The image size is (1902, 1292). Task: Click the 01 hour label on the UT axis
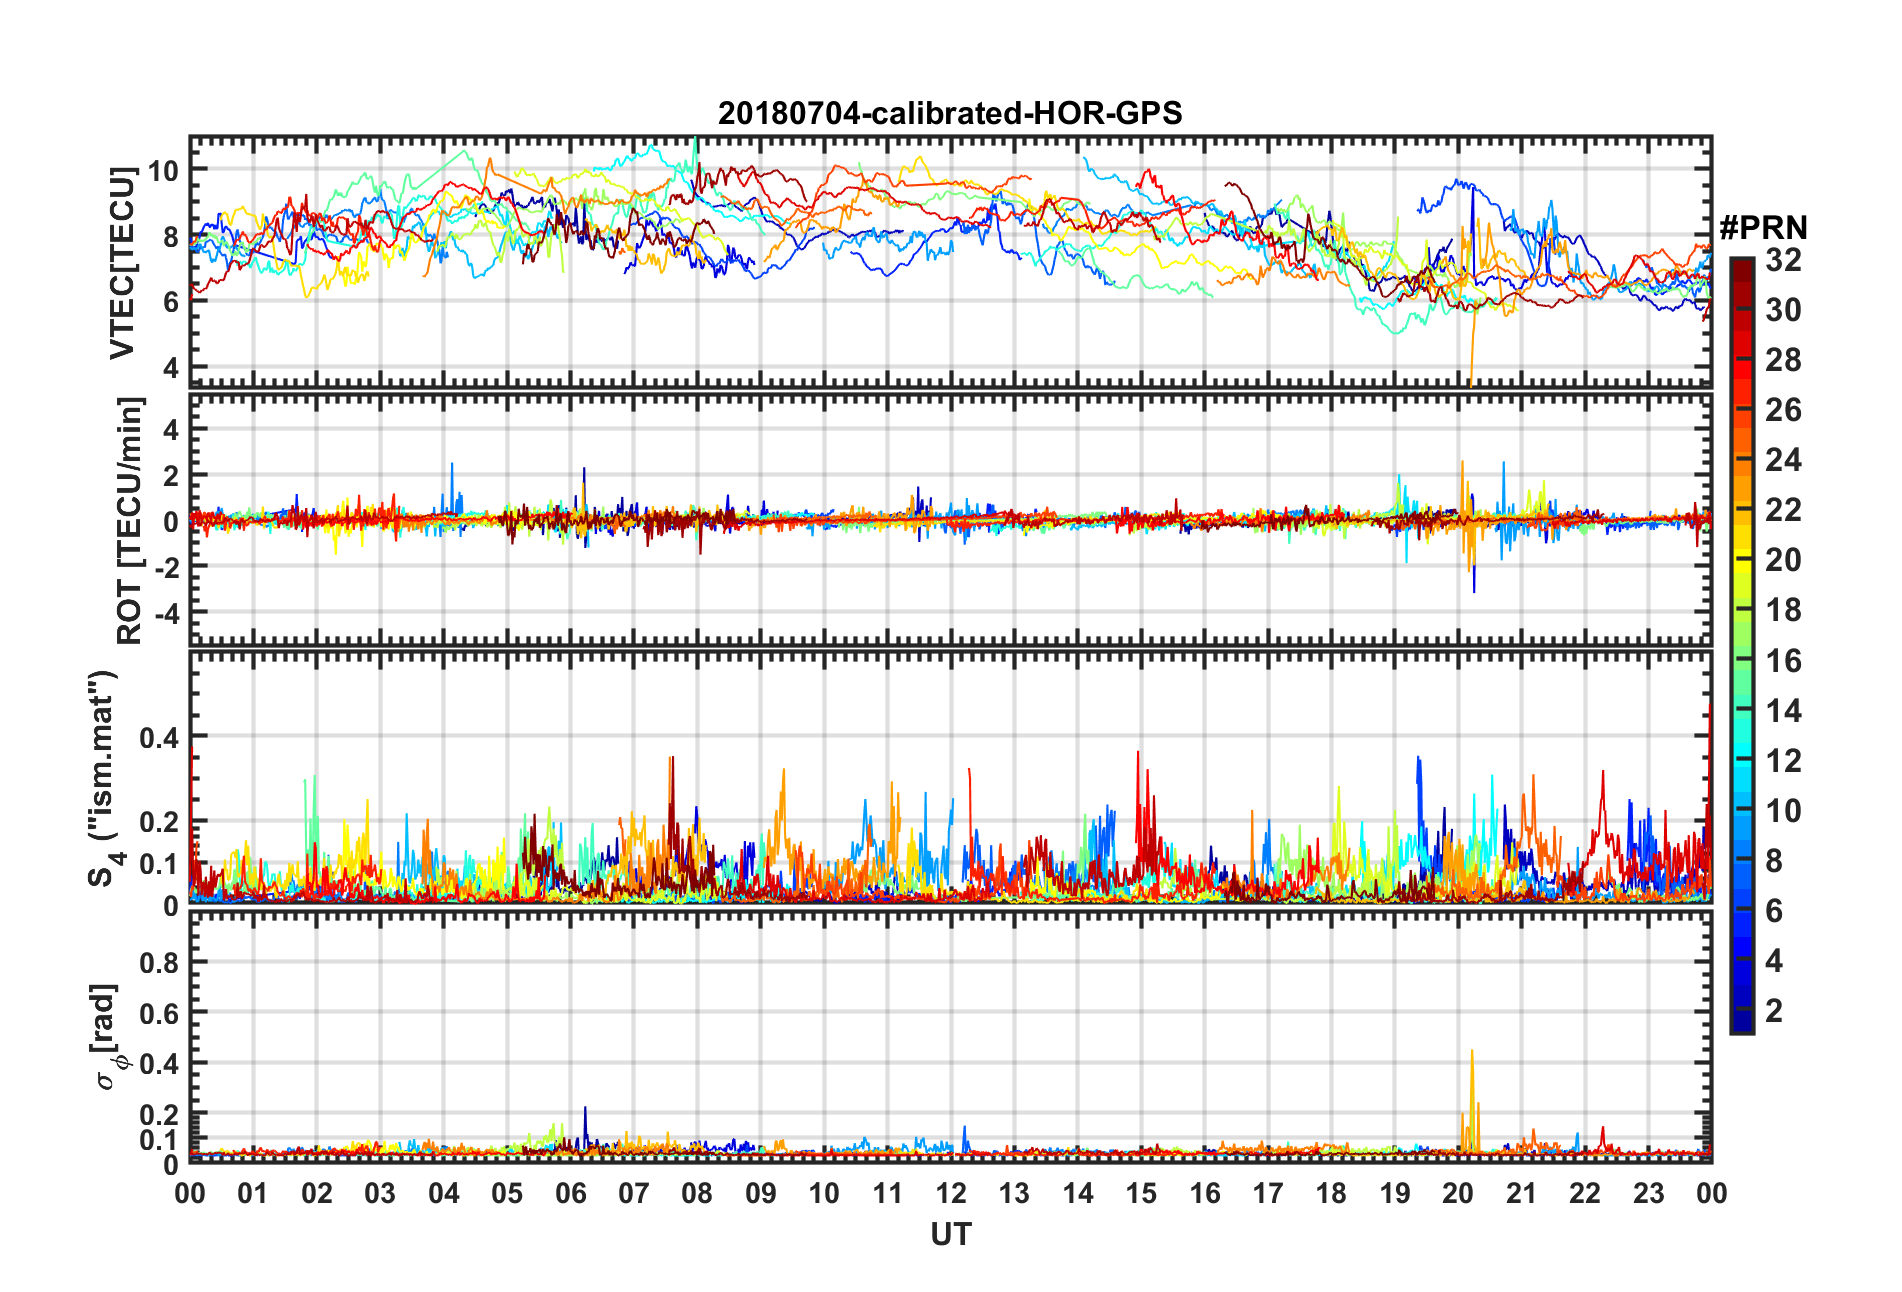point(253,1193)
